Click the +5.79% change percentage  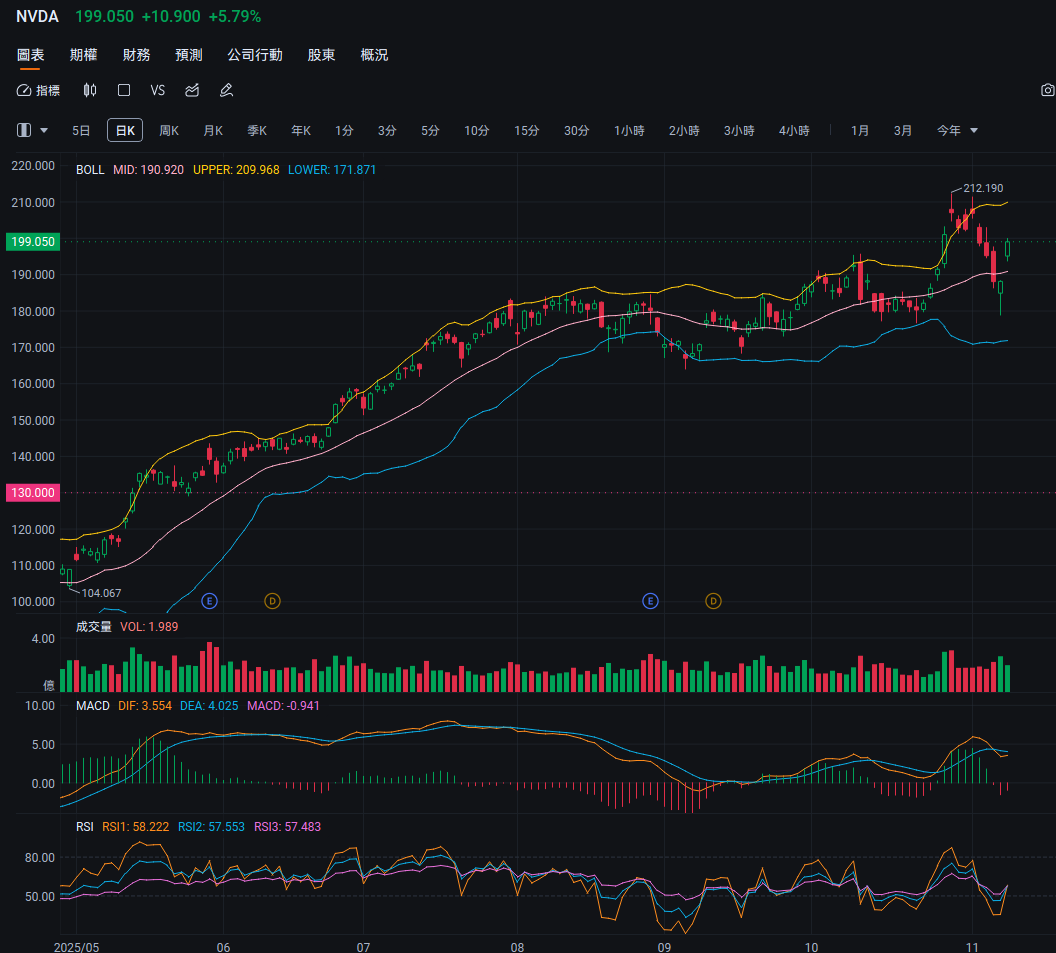coord(234,16)
